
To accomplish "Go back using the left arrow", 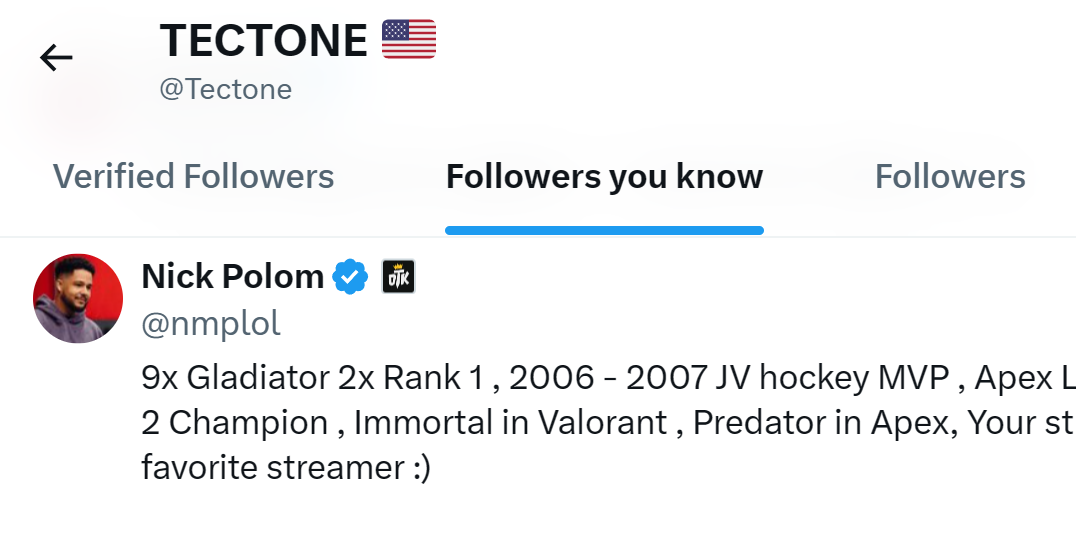I will [56, 58].
